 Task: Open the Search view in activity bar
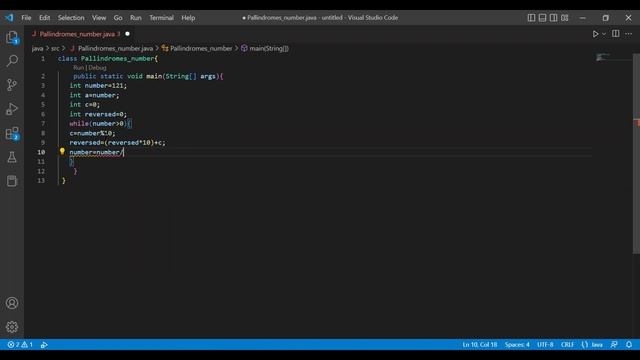(12, 61)
